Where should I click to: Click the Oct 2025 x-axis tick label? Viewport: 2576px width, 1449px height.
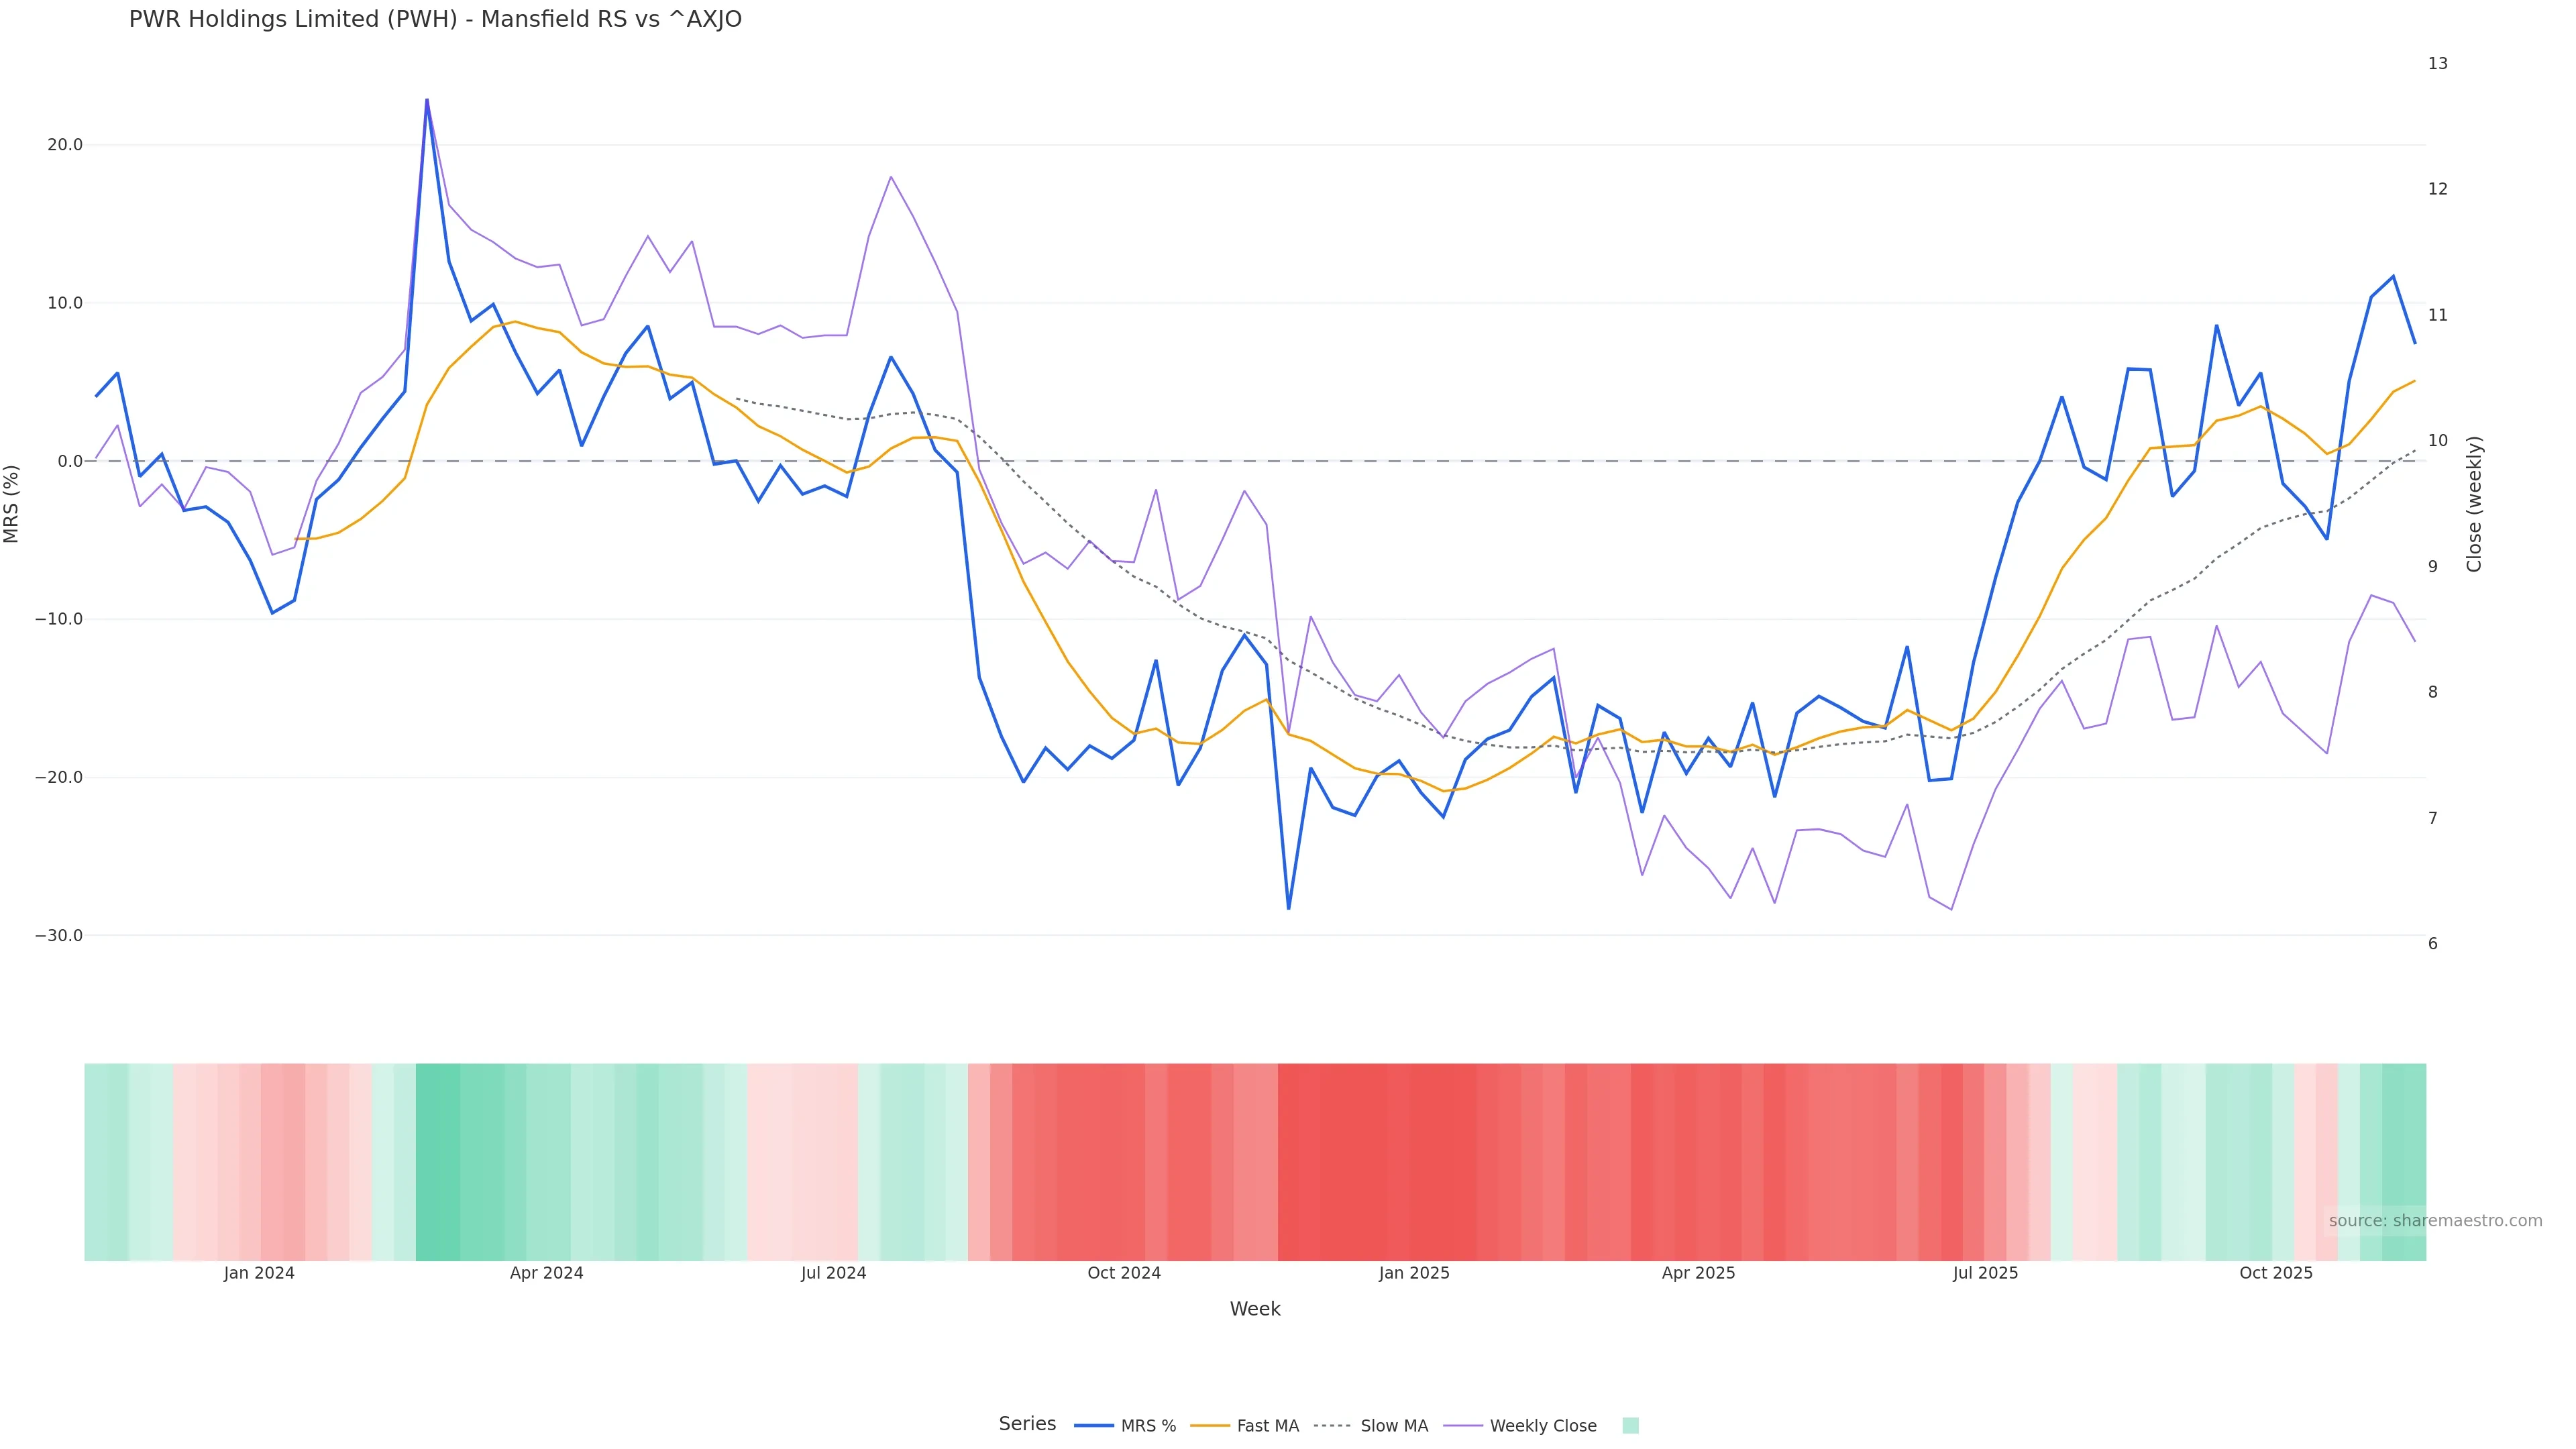pyautogui.click(x=2276, y=1274)
